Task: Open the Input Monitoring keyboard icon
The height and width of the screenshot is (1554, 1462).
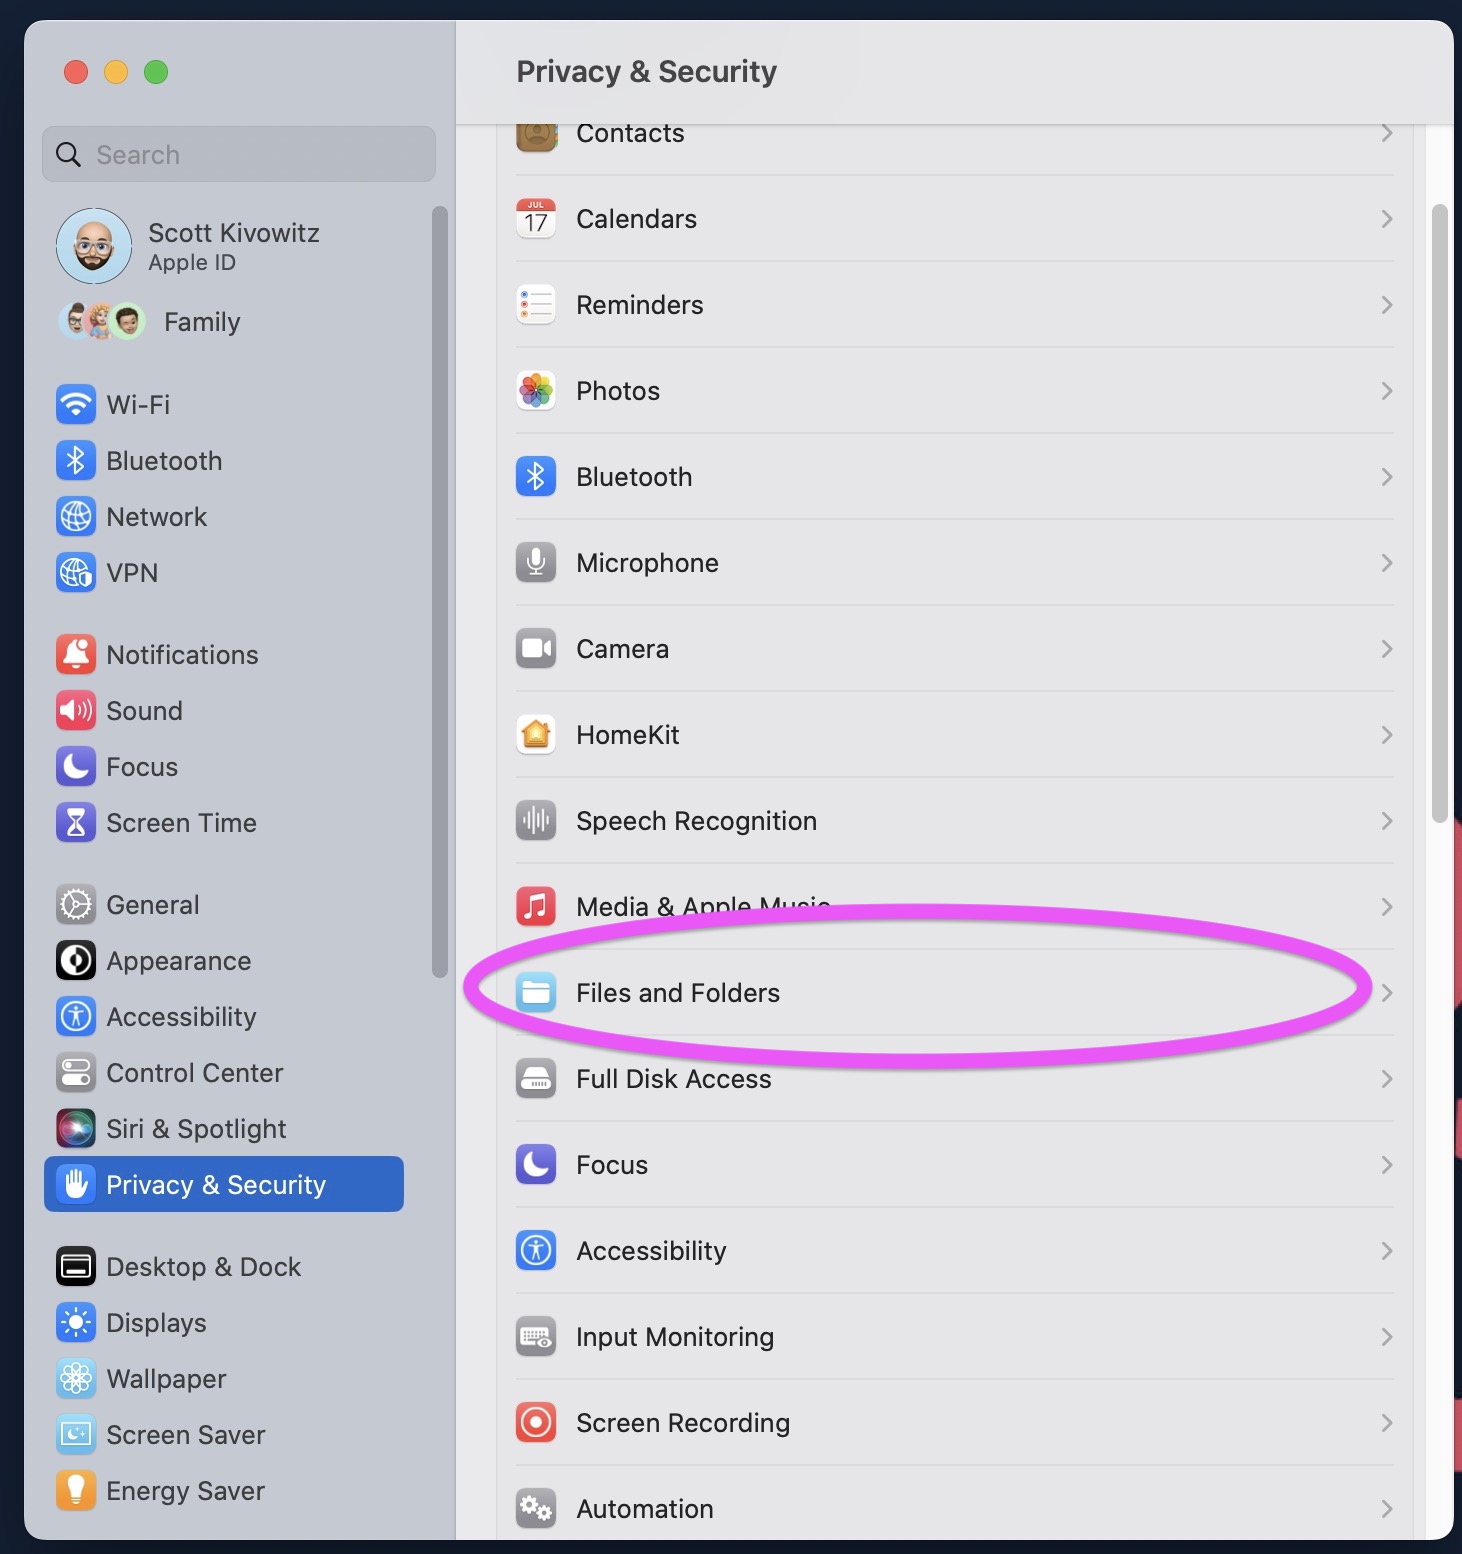Action: click(536, 1336)
